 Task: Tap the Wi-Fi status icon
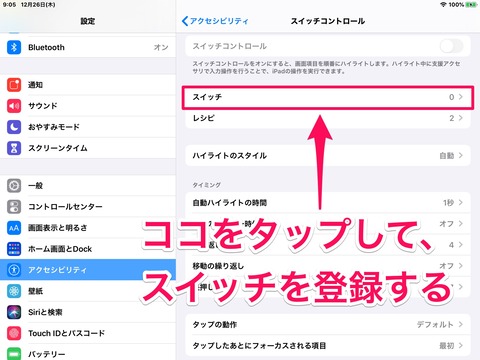(443, 5)
